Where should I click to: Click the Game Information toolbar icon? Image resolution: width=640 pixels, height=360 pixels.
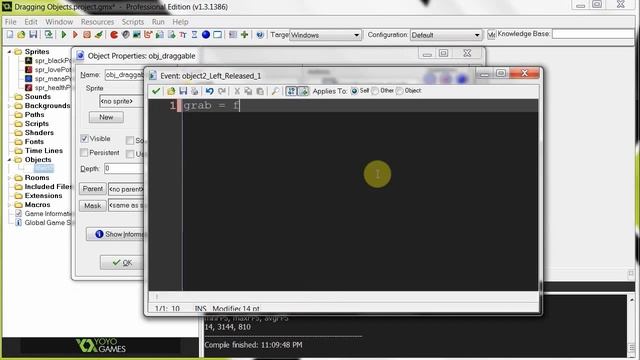click(233, 35)
